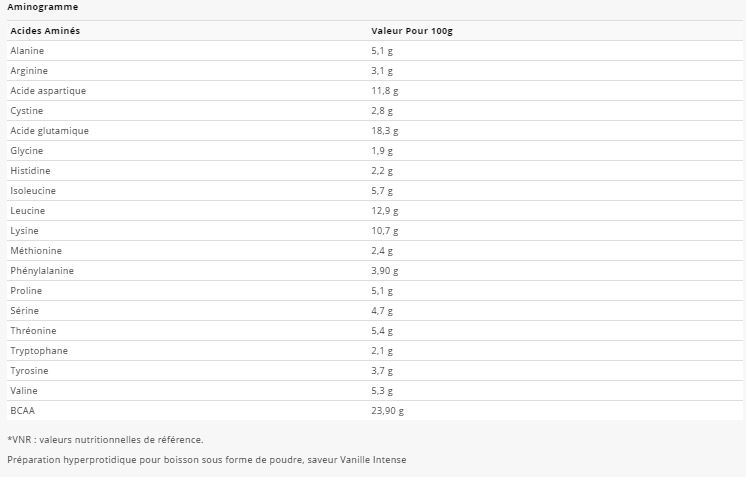Click the Cystine value 2,8 g
Screen dimensions: 746x477
coord(382,111)
